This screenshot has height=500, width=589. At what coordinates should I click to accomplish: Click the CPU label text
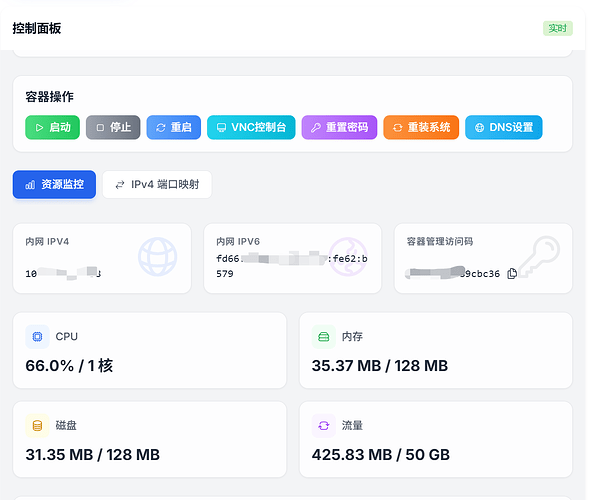pyautogui.click(x=66, y=337)
